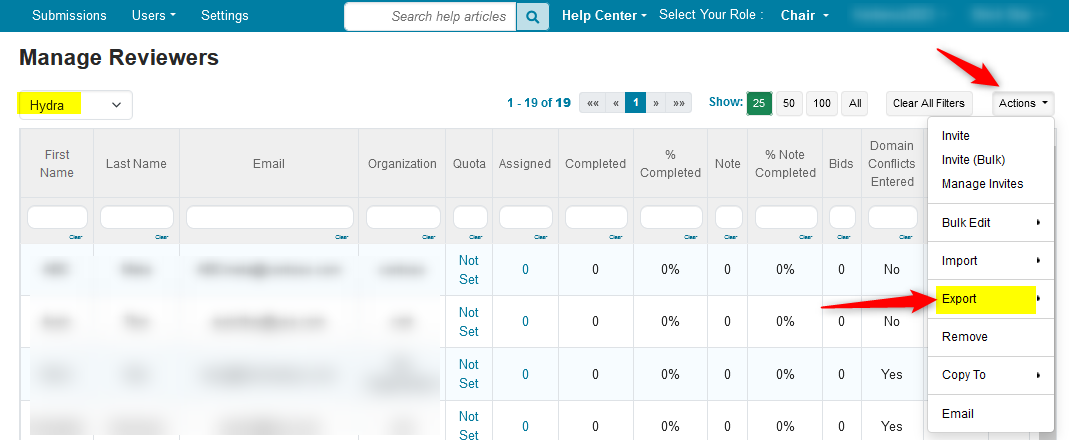
Task: Open the Actions dropdown button
Action: (x=1023, y=103)
